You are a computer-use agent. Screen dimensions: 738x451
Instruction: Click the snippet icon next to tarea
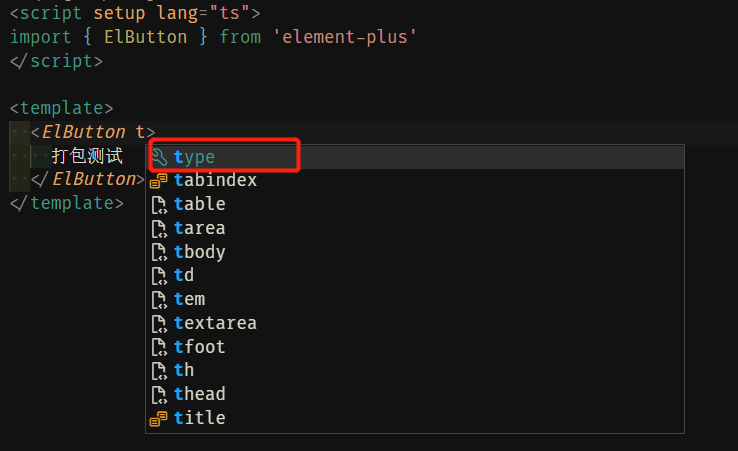pos(159,228)
